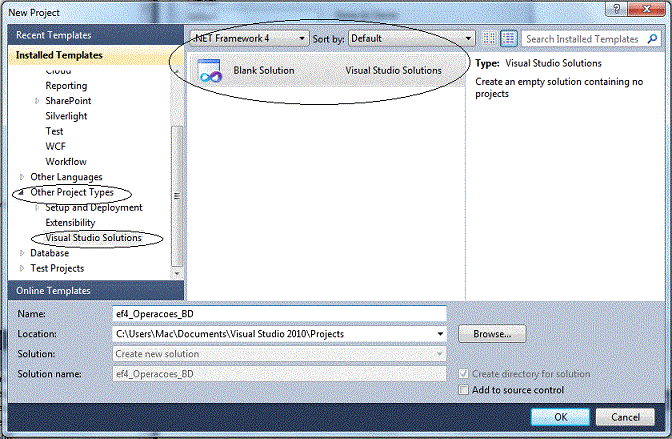Screen dimensions: 672x439
Task: Select the Test template category
Action: tap(54, 131)
